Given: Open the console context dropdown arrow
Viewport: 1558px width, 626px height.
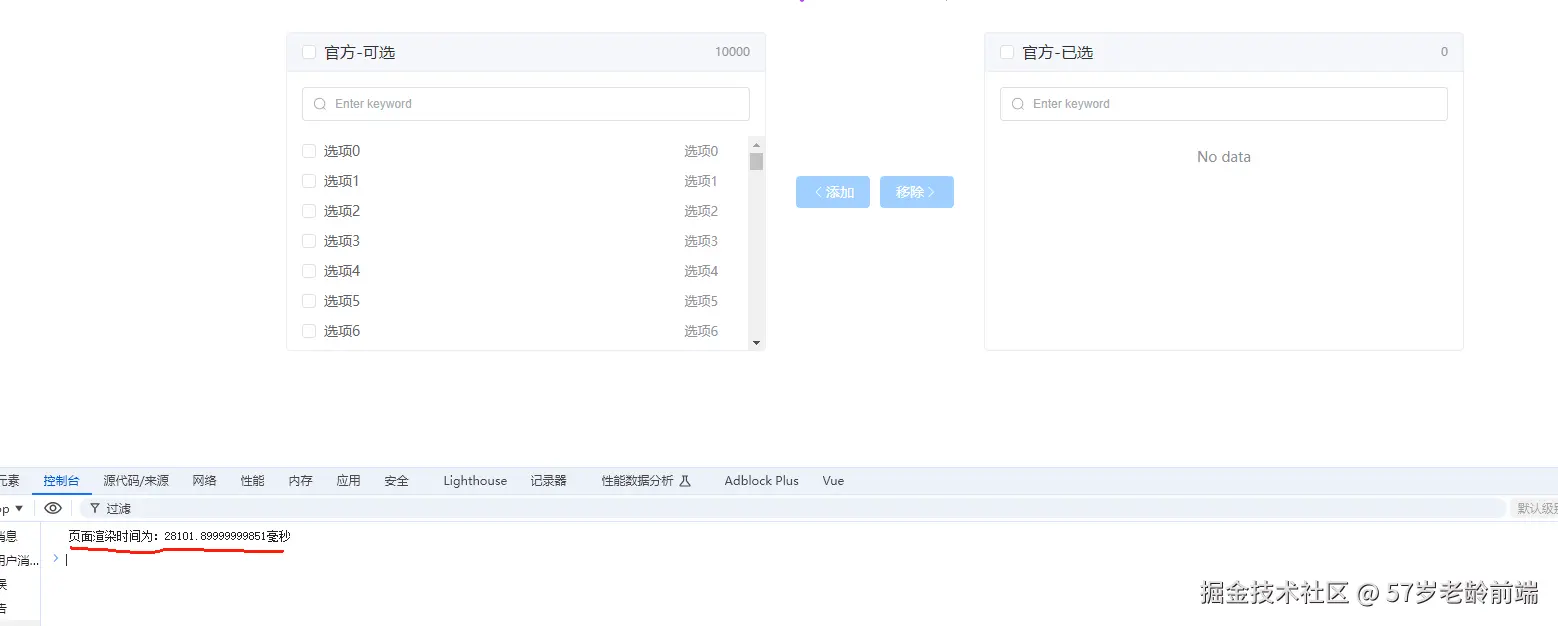Looking at the screenshot, I should coord(19,509).
